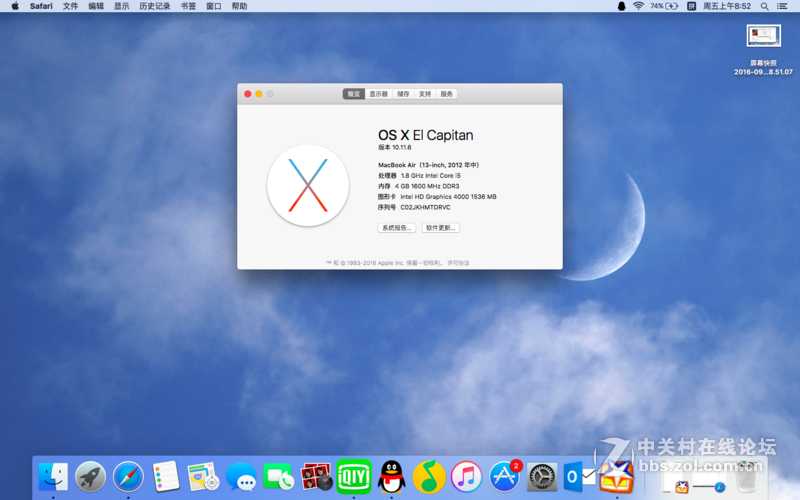Click the Intel HD Graphics 4000 line

tap(437, 197)
